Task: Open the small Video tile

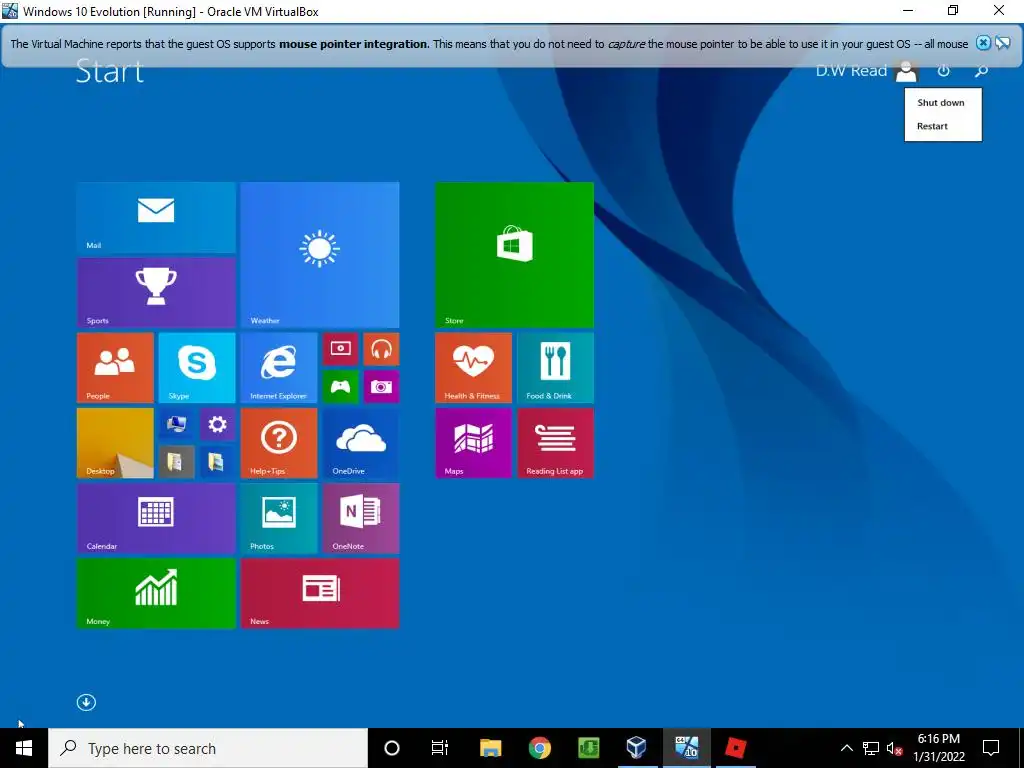Action: (x=340, y=349)
